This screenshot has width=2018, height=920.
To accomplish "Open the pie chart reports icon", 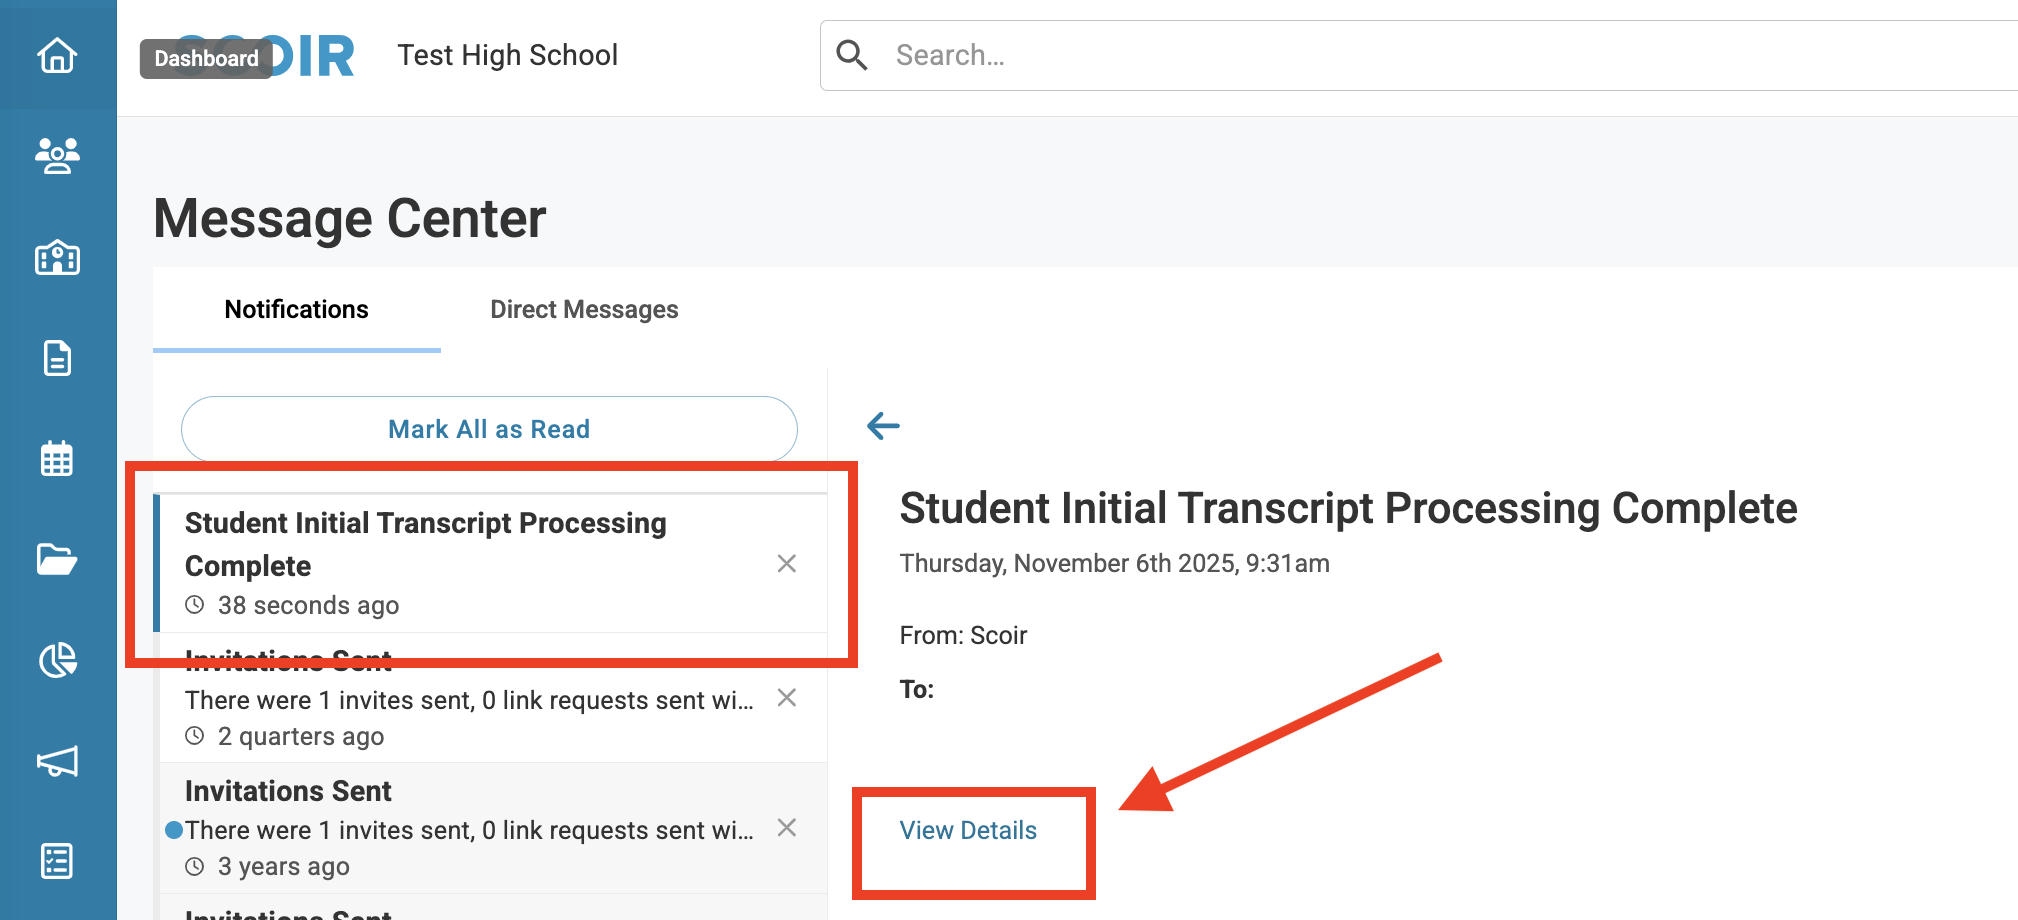I will 57,660.
